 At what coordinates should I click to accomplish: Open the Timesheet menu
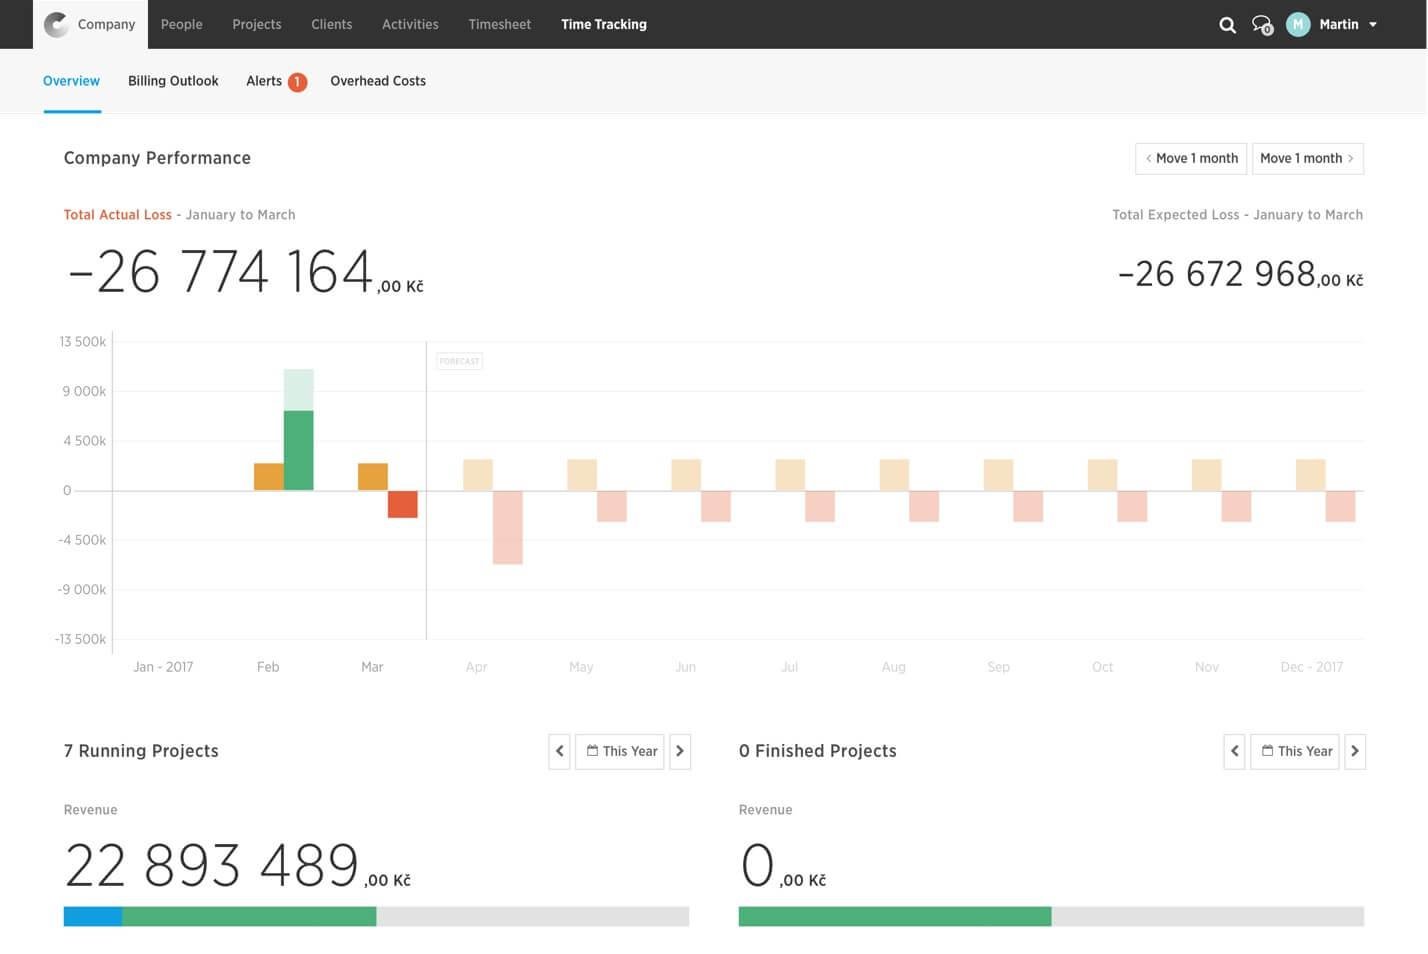(x=500, y=24)
